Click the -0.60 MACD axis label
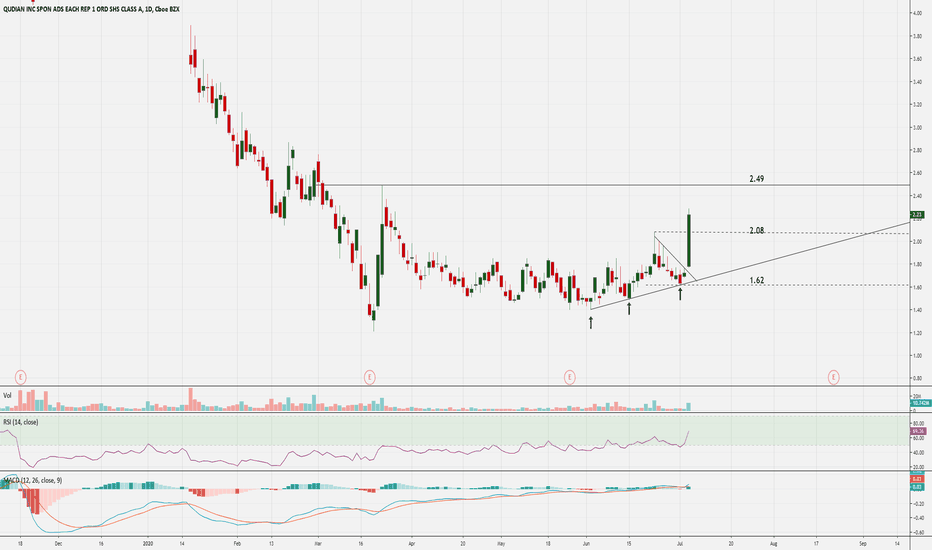This screenshot has width=932, height=550. click(918, 533)
